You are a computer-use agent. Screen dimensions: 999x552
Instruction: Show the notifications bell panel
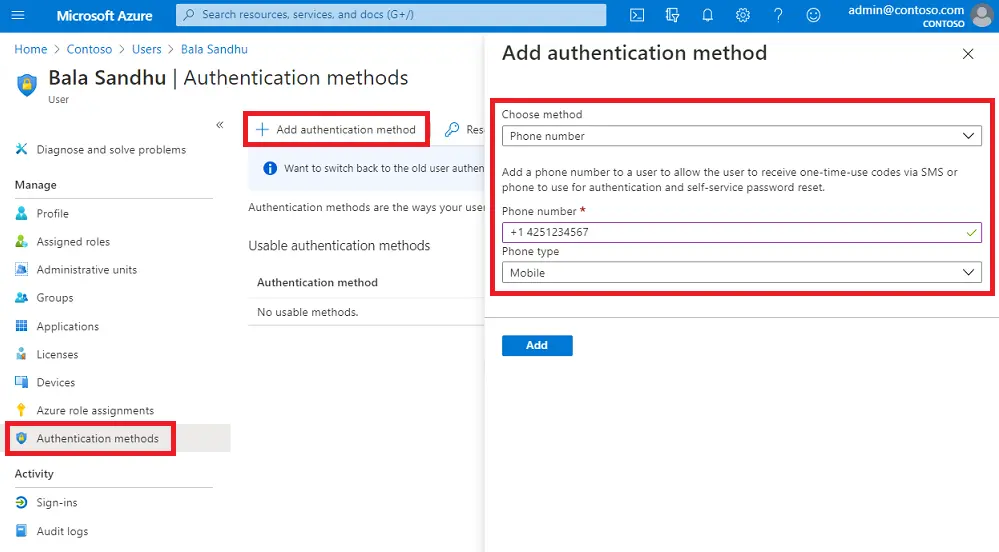click(x=707, y=15)
